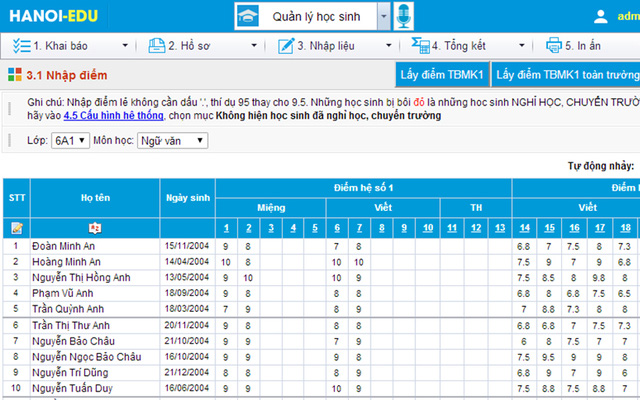Click the HANOI-EDU logo
640x400 pixels.
53,16
